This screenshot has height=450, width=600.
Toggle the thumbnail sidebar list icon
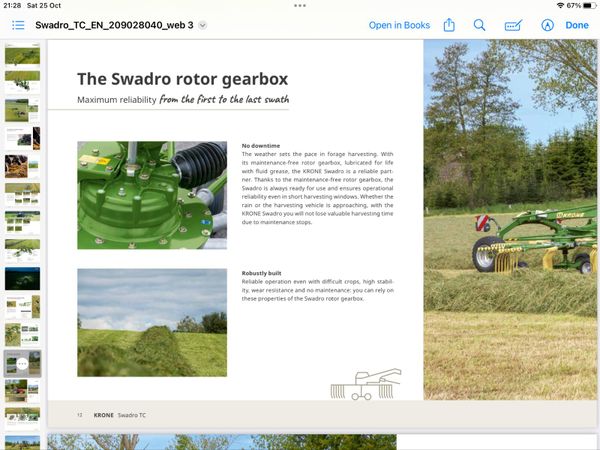tap(18, 25)
